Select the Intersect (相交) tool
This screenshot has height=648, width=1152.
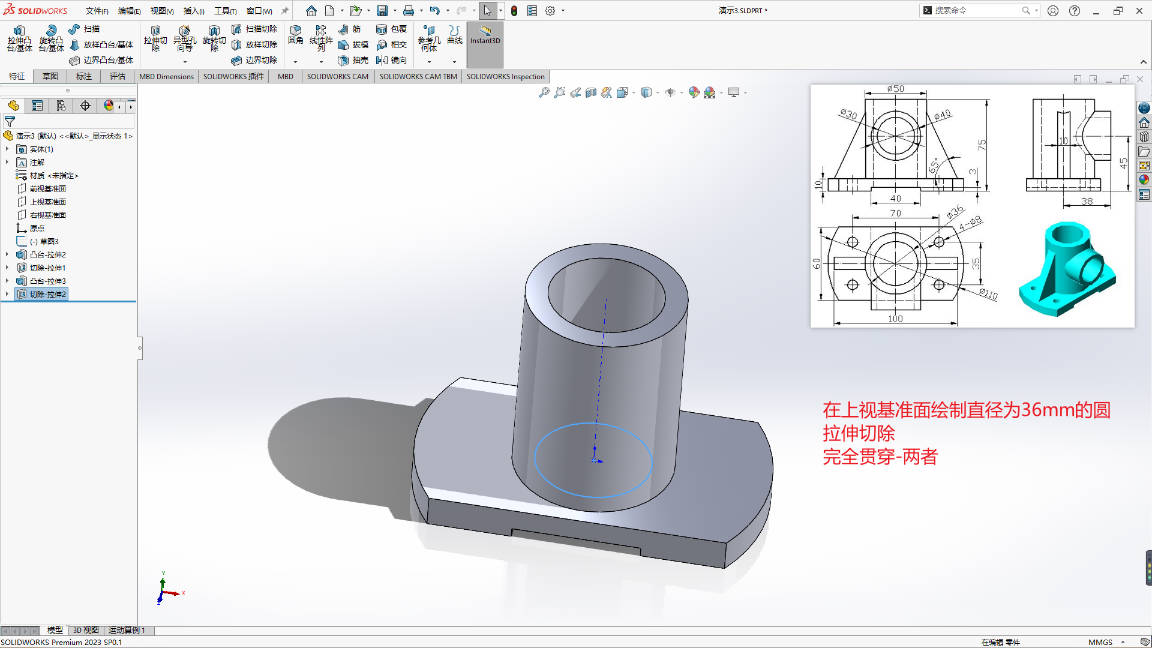tap(392, 45)
